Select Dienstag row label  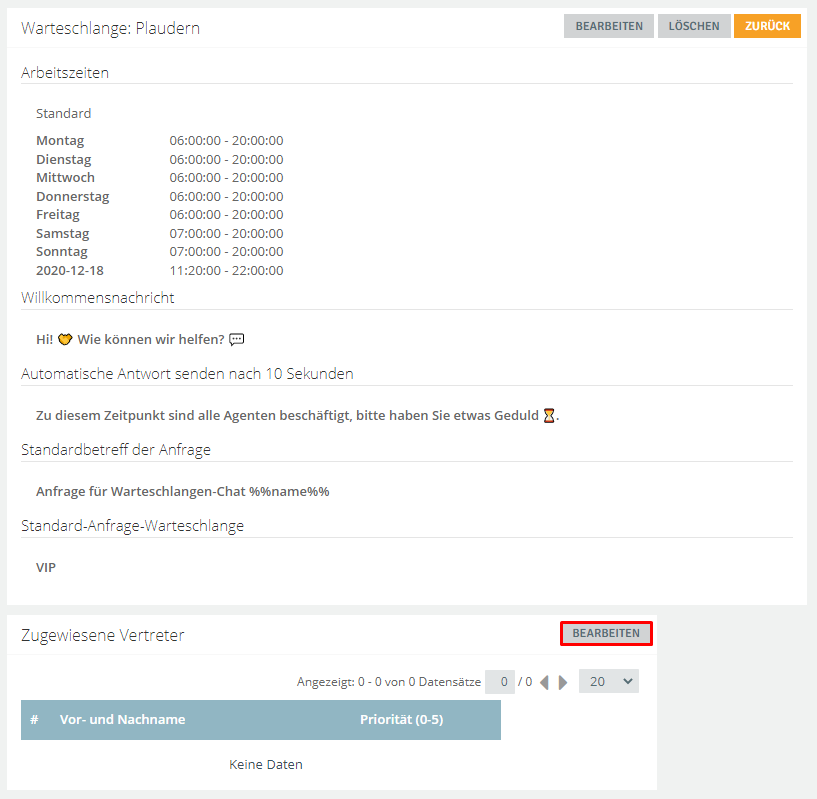pos(64,159)
